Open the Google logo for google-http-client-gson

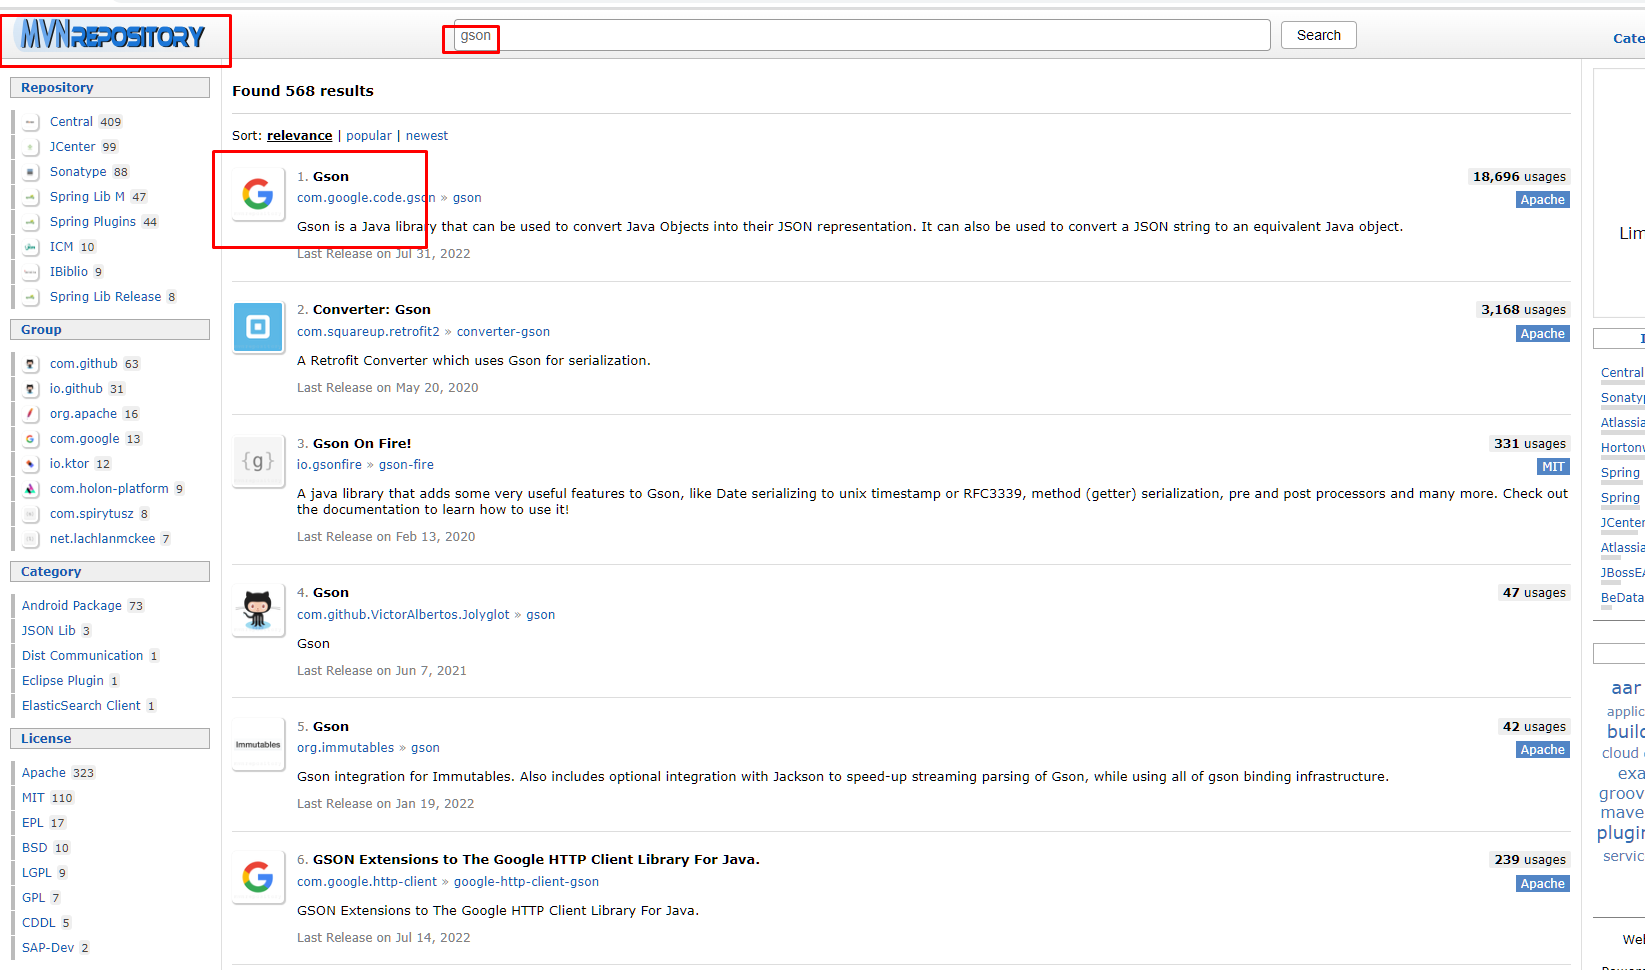click(258, 877)
